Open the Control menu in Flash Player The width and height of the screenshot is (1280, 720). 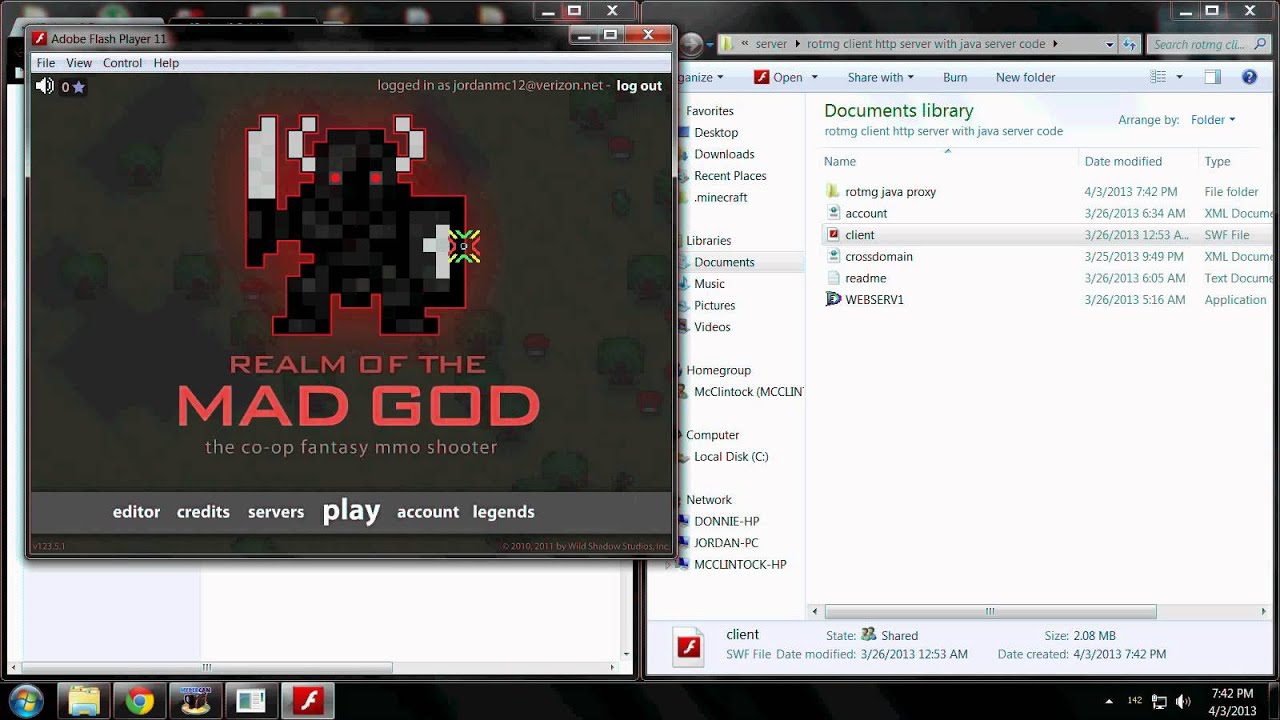pyautogui.click(x=122, y=62)
